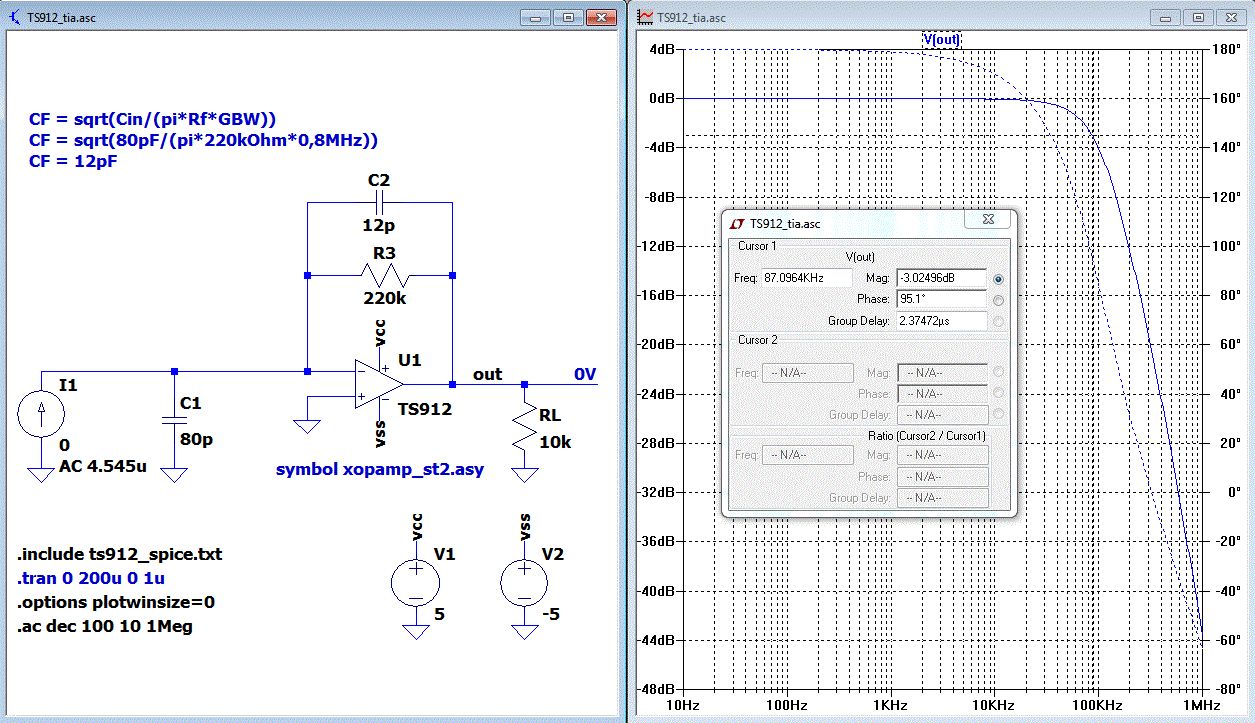Click the Cursor 1 Freq field

tap(807, 278)
